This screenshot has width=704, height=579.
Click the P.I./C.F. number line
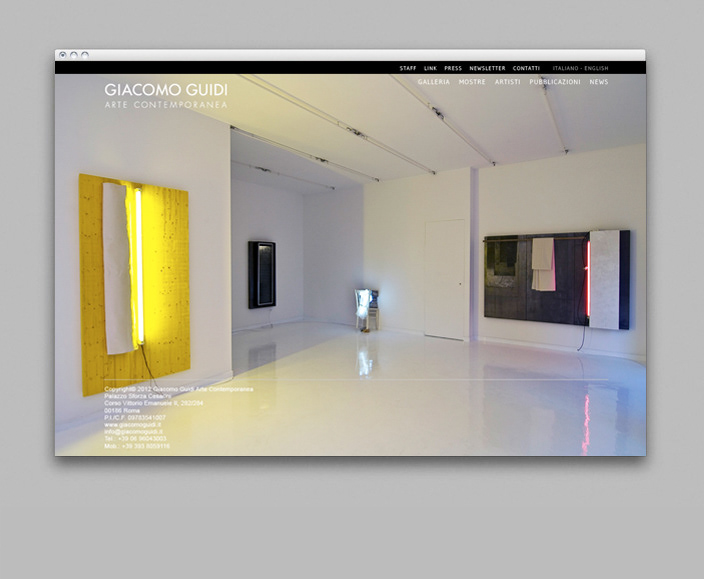click(x=135, y=417)
